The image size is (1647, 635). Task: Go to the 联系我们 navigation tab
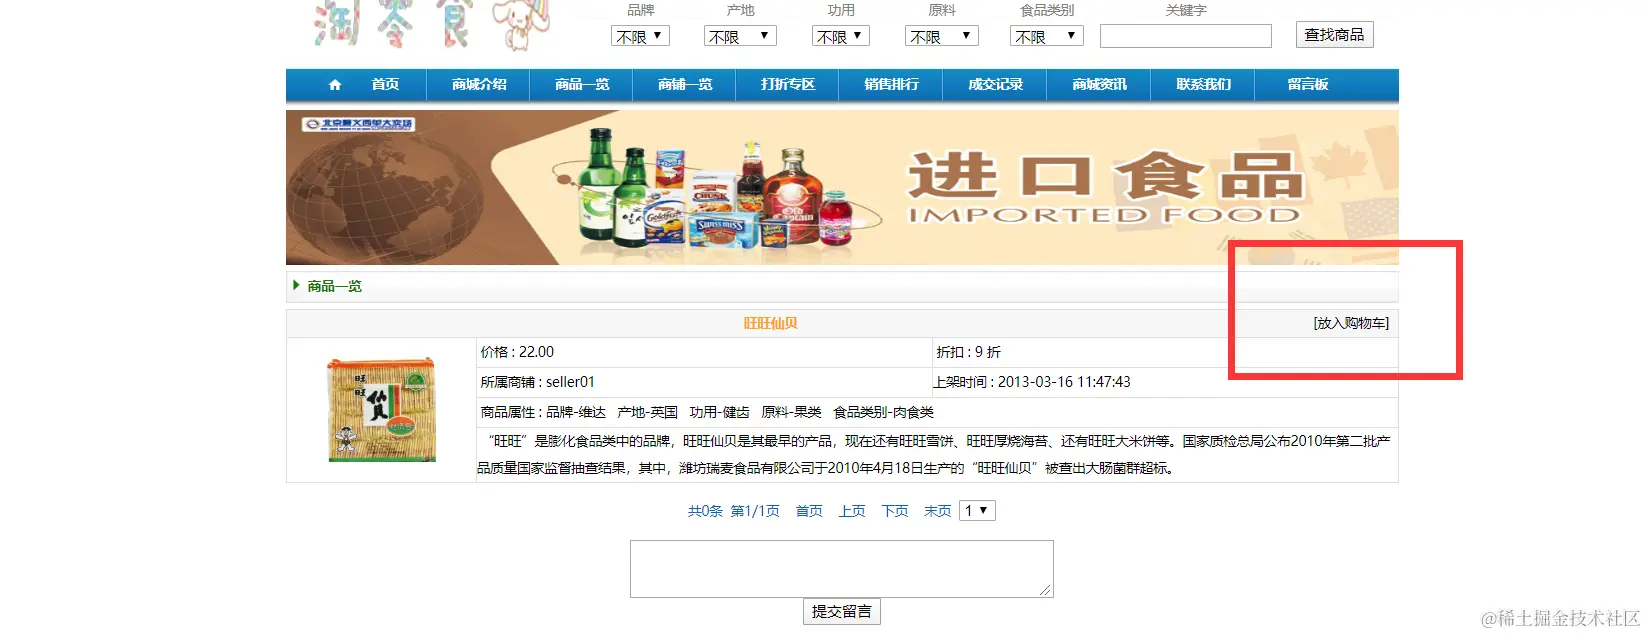click(1203, 85)
